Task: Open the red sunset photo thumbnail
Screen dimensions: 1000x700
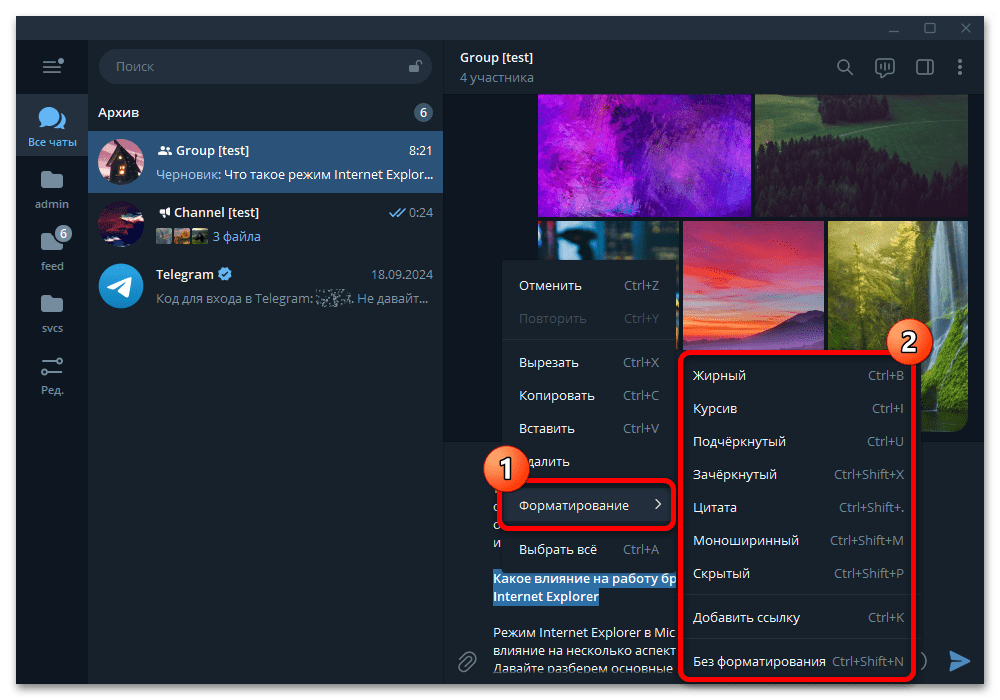Action: [753, 286]
